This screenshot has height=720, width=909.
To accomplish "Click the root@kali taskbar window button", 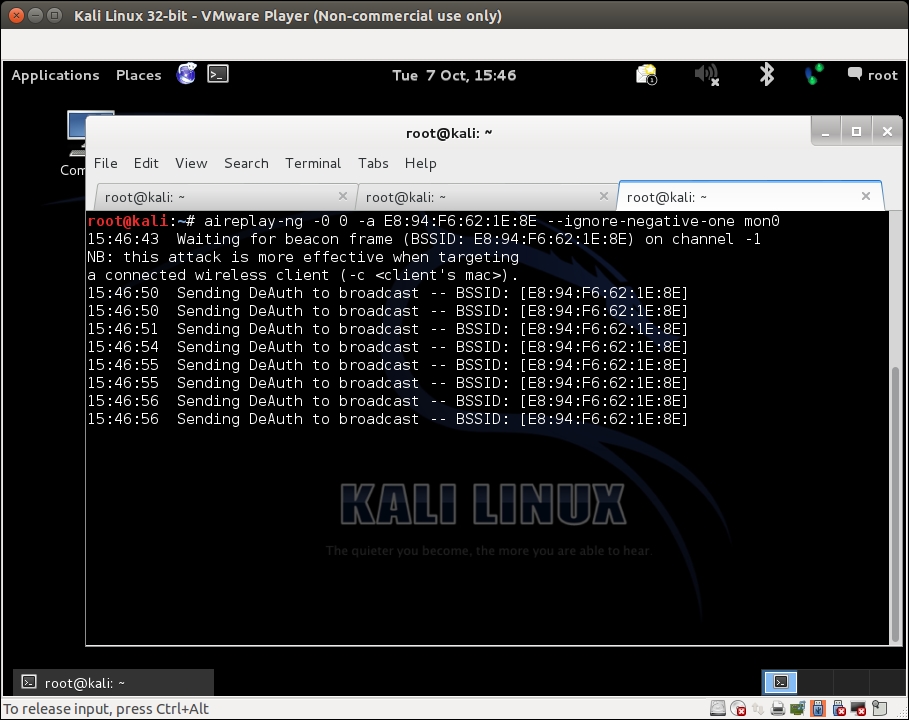I will coord(114,682).
